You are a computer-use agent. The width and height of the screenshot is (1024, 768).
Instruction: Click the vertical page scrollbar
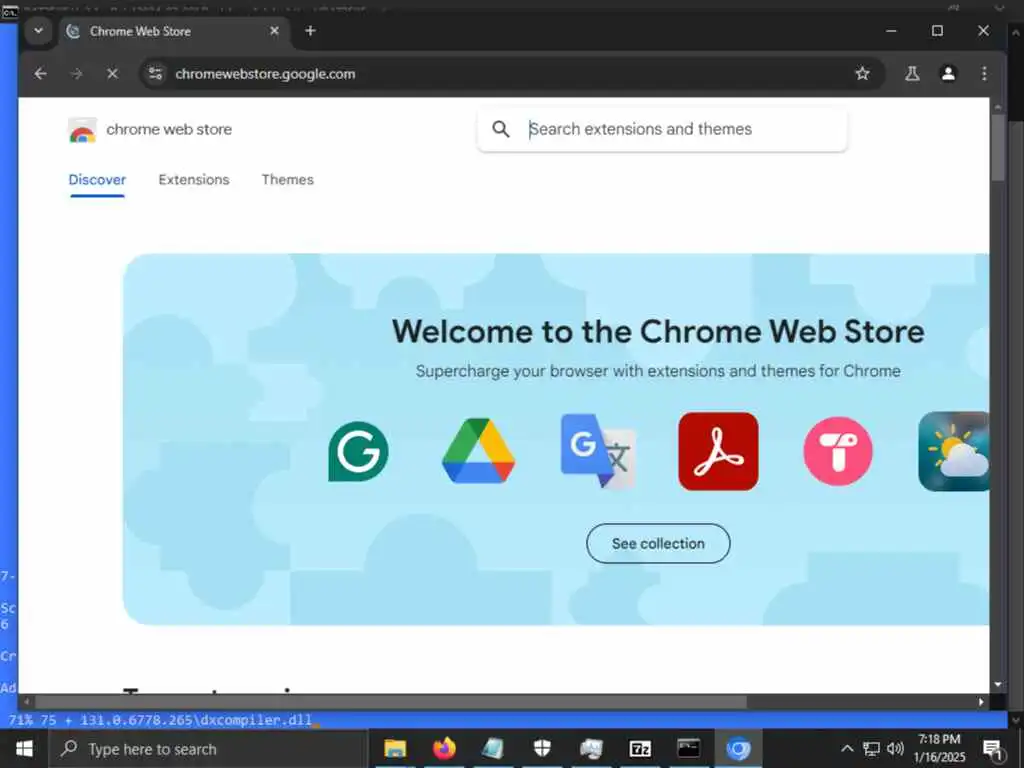click(x=998, y=148)
